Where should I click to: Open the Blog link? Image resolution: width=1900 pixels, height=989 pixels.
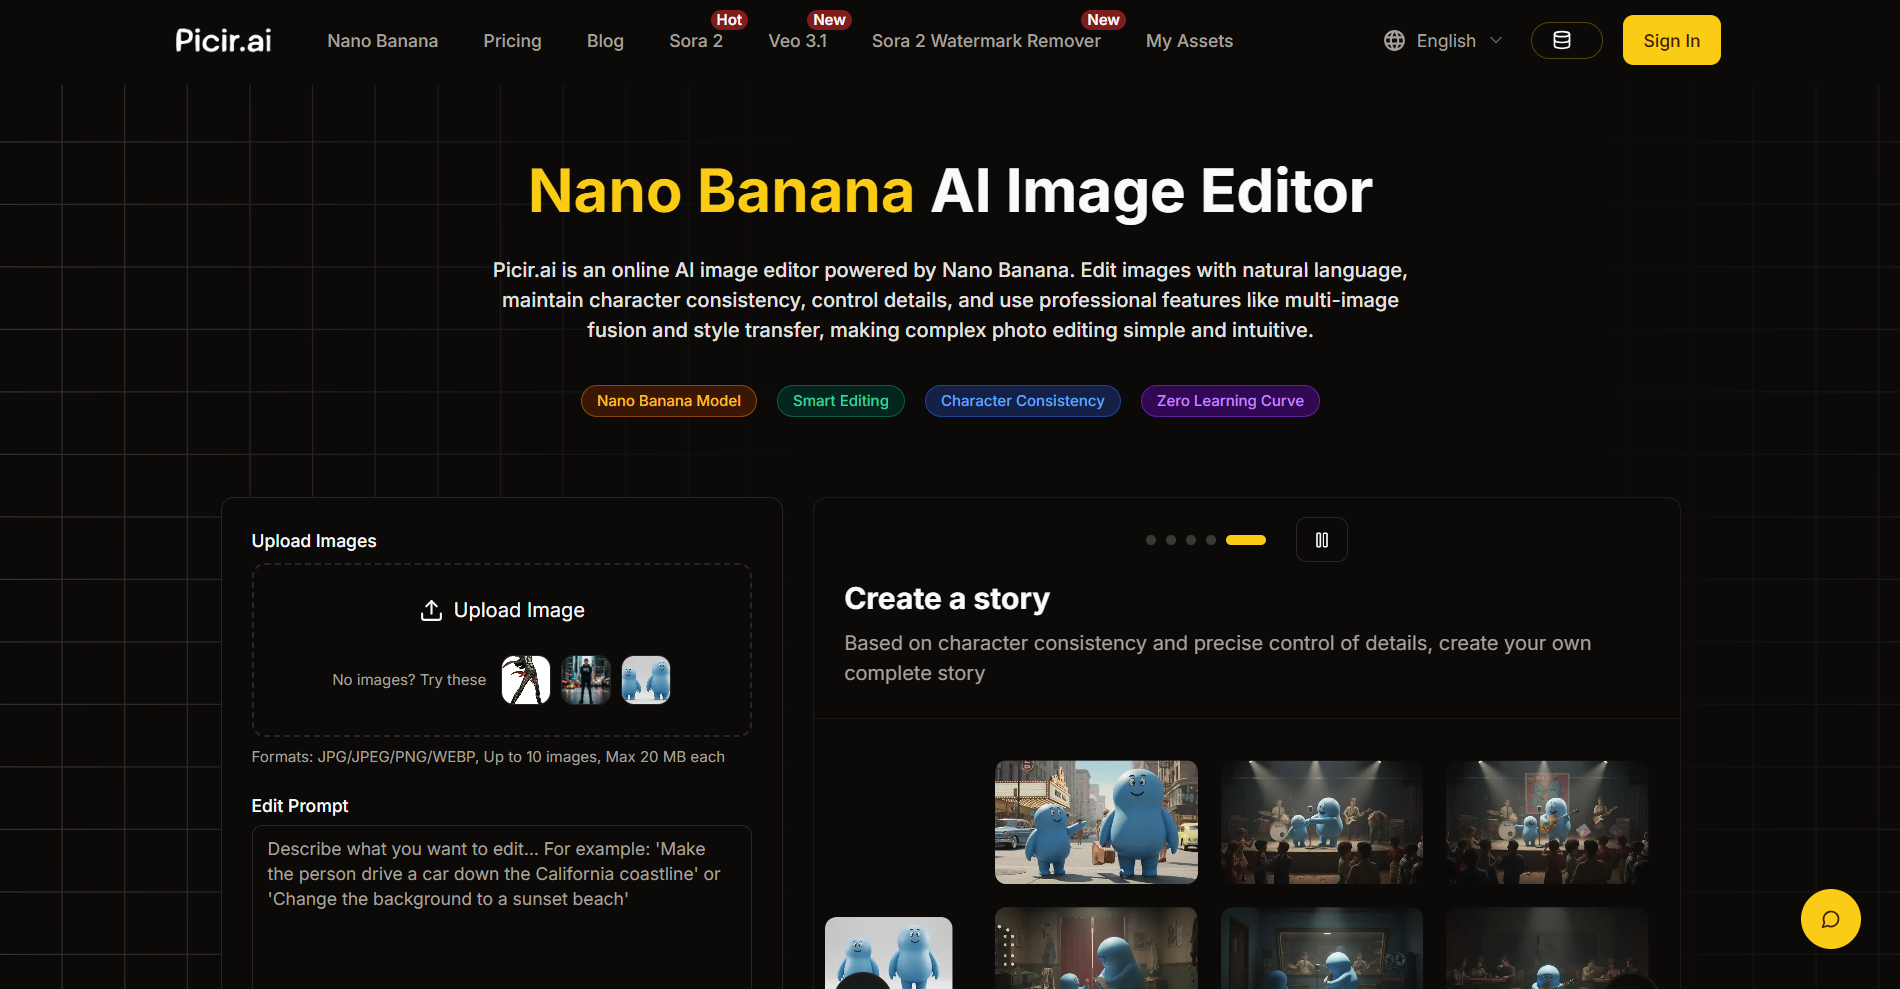pyautogui.click(x=605, y=41)
